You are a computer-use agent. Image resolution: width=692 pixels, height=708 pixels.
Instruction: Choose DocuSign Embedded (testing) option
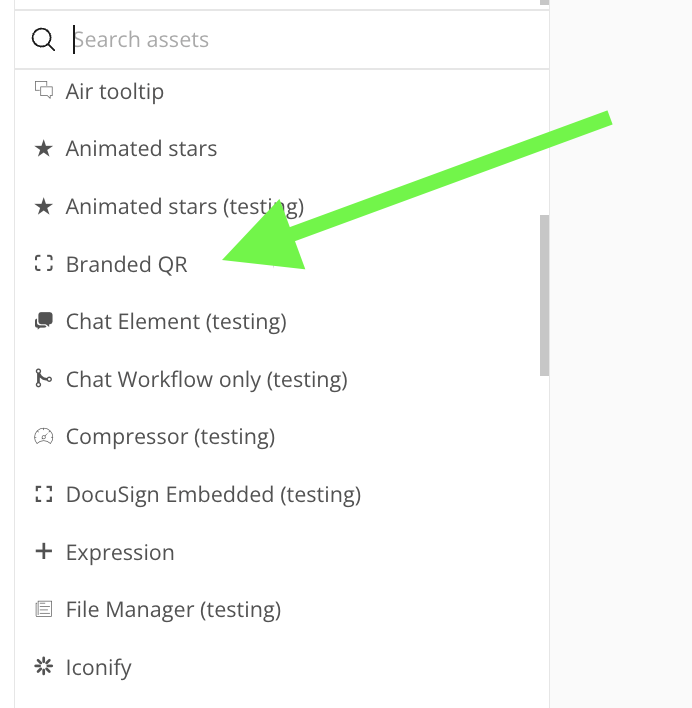pos(213,494)
